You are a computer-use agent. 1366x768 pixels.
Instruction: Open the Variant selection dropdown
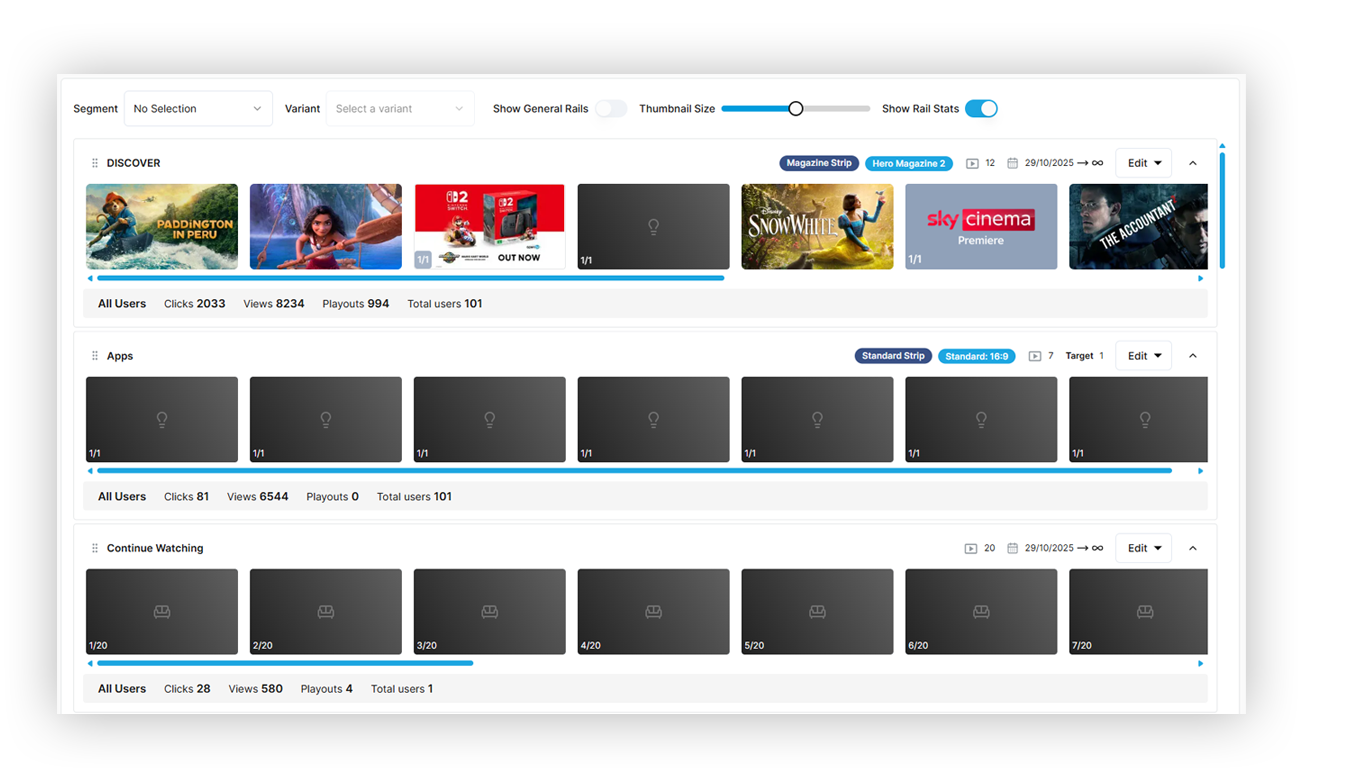click(400, 109)
